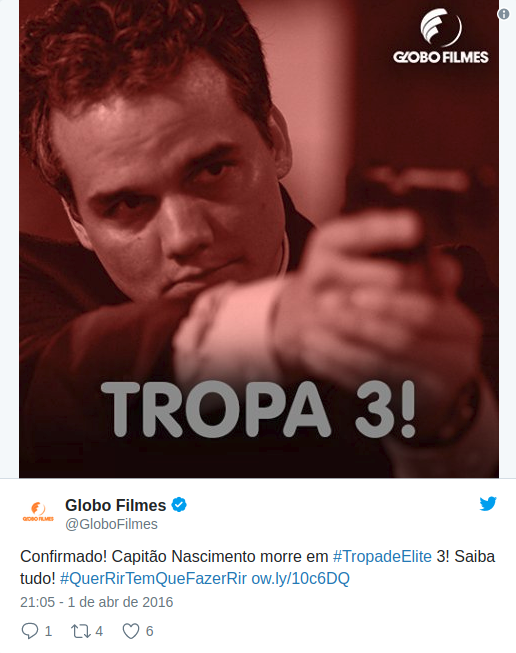Viewport: 516px width, 653px height.
Task: Open the Tropa 3 tweet image
Action: (259, 239)
